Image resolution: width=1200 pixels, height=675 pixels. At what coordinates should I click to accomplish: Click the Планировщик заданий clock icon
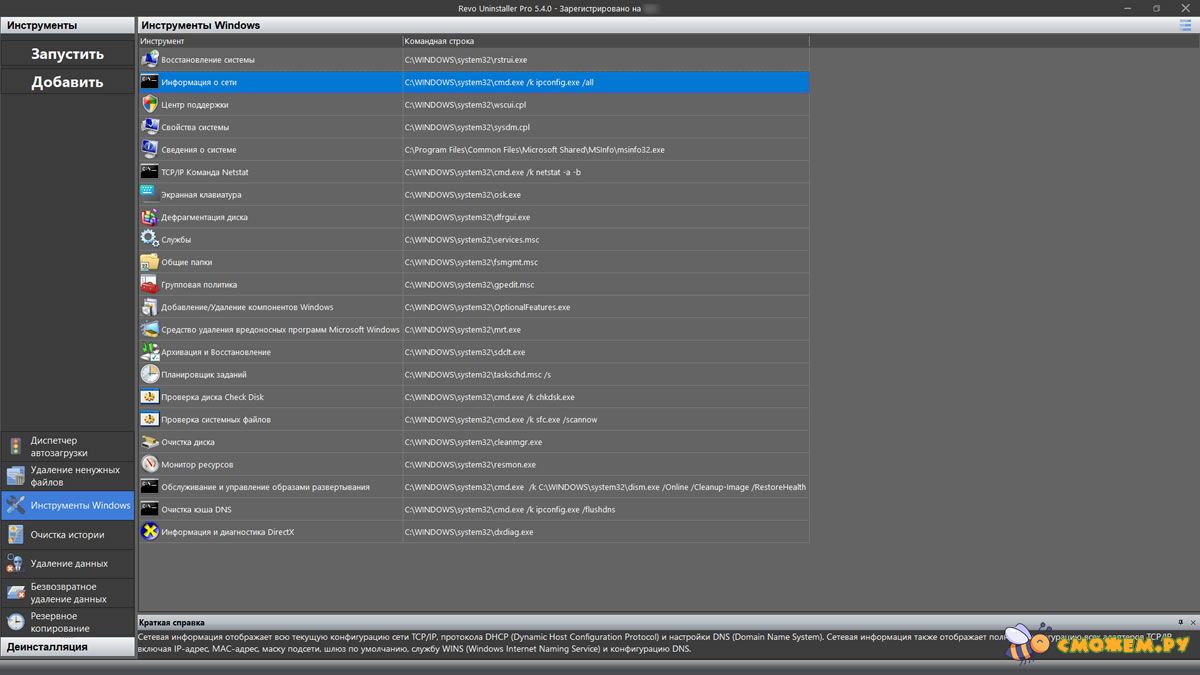coord(149,375)
